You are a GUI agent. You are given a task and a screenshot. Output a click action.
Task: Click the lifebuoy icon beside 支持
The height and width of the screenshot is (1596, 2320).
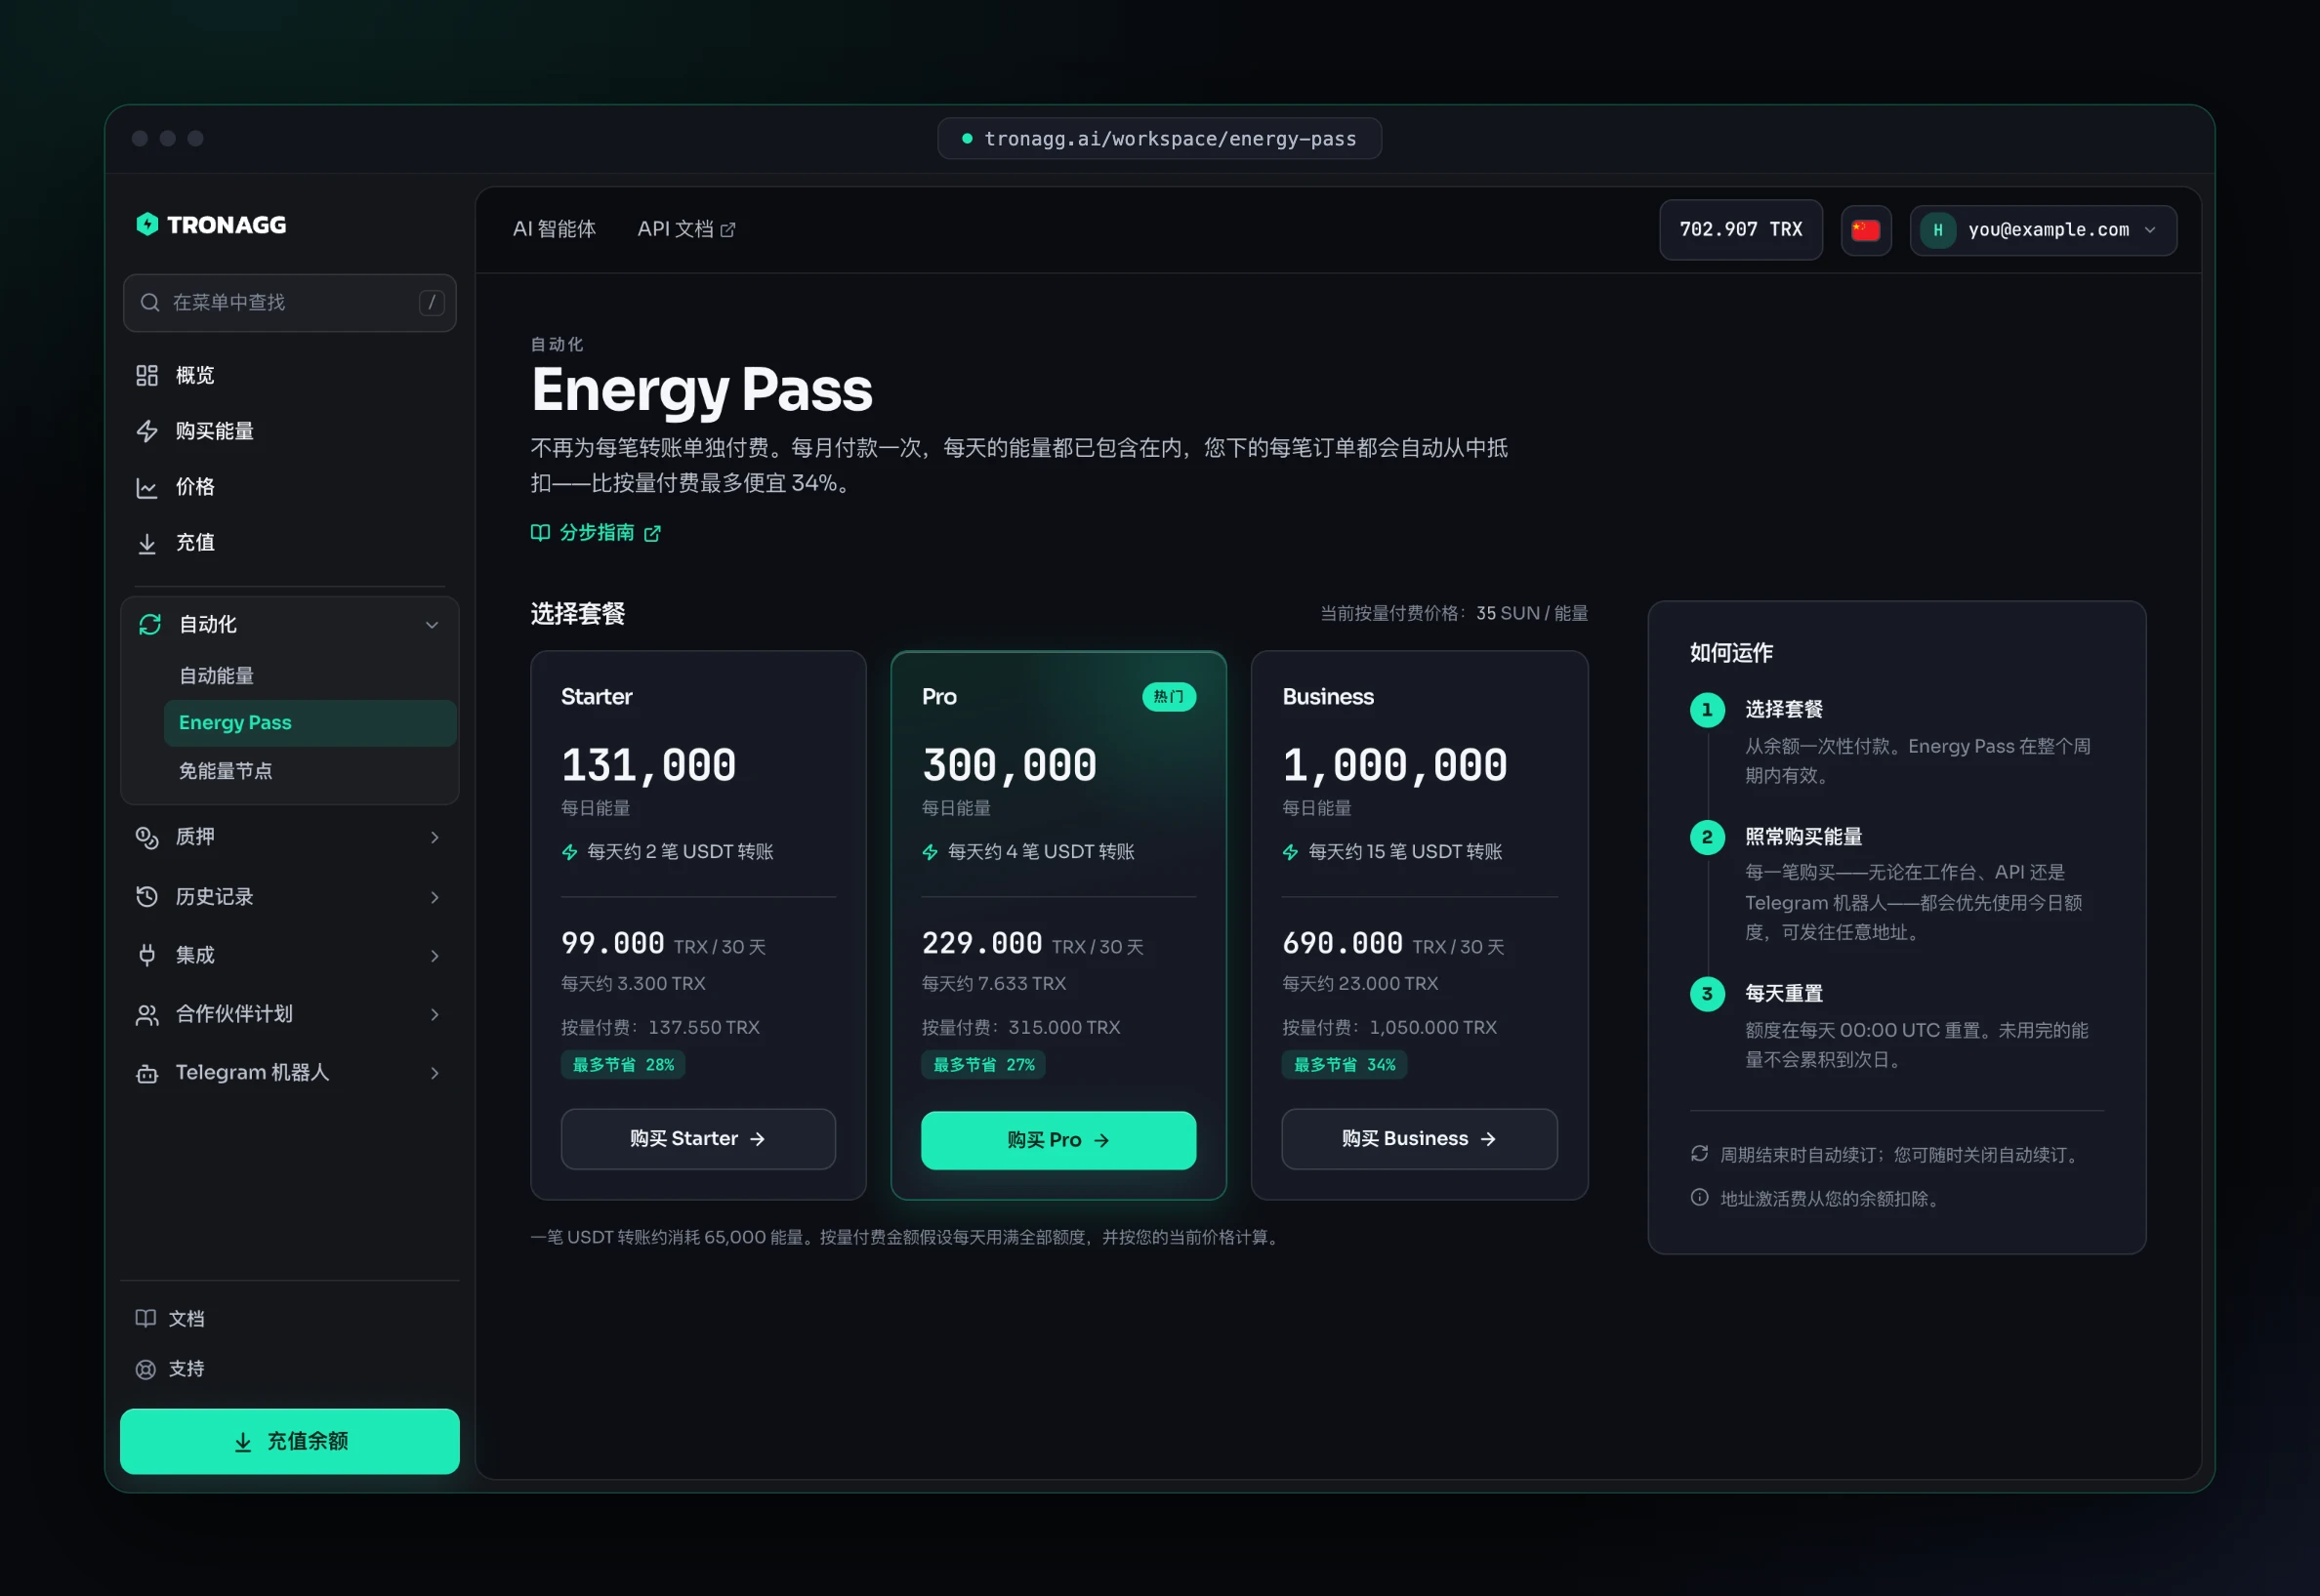146,1369
